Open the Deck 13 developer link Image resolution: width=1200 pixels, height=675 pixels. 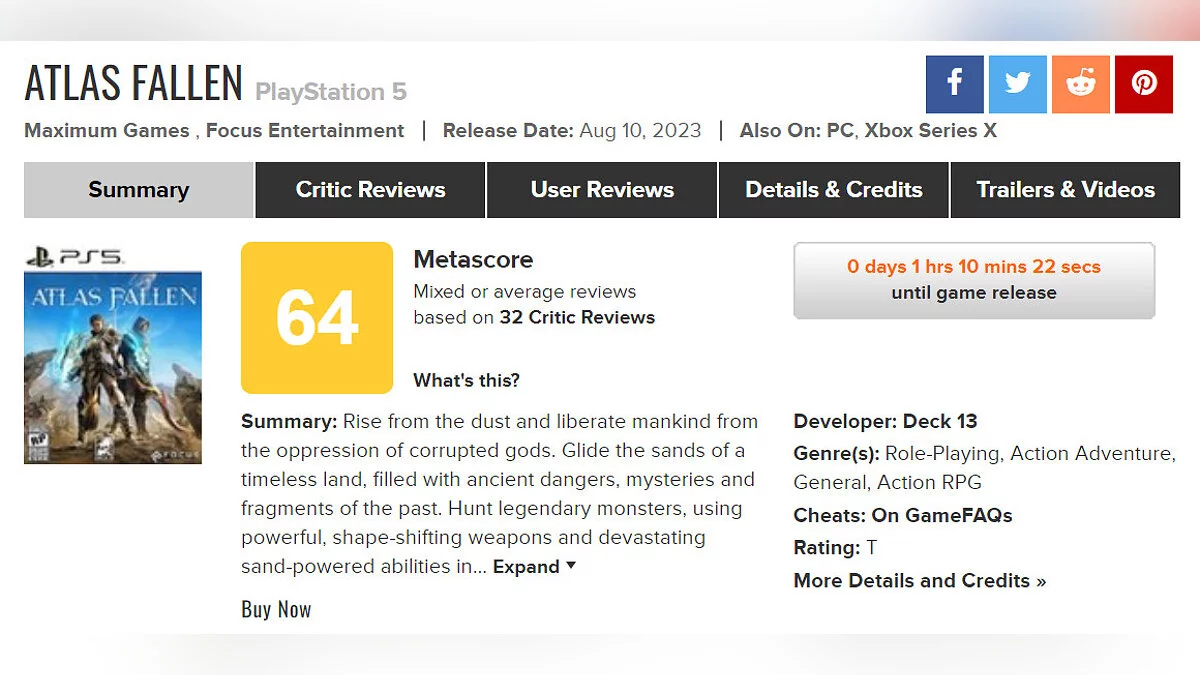pyautogui.click(x=940, y=421)
